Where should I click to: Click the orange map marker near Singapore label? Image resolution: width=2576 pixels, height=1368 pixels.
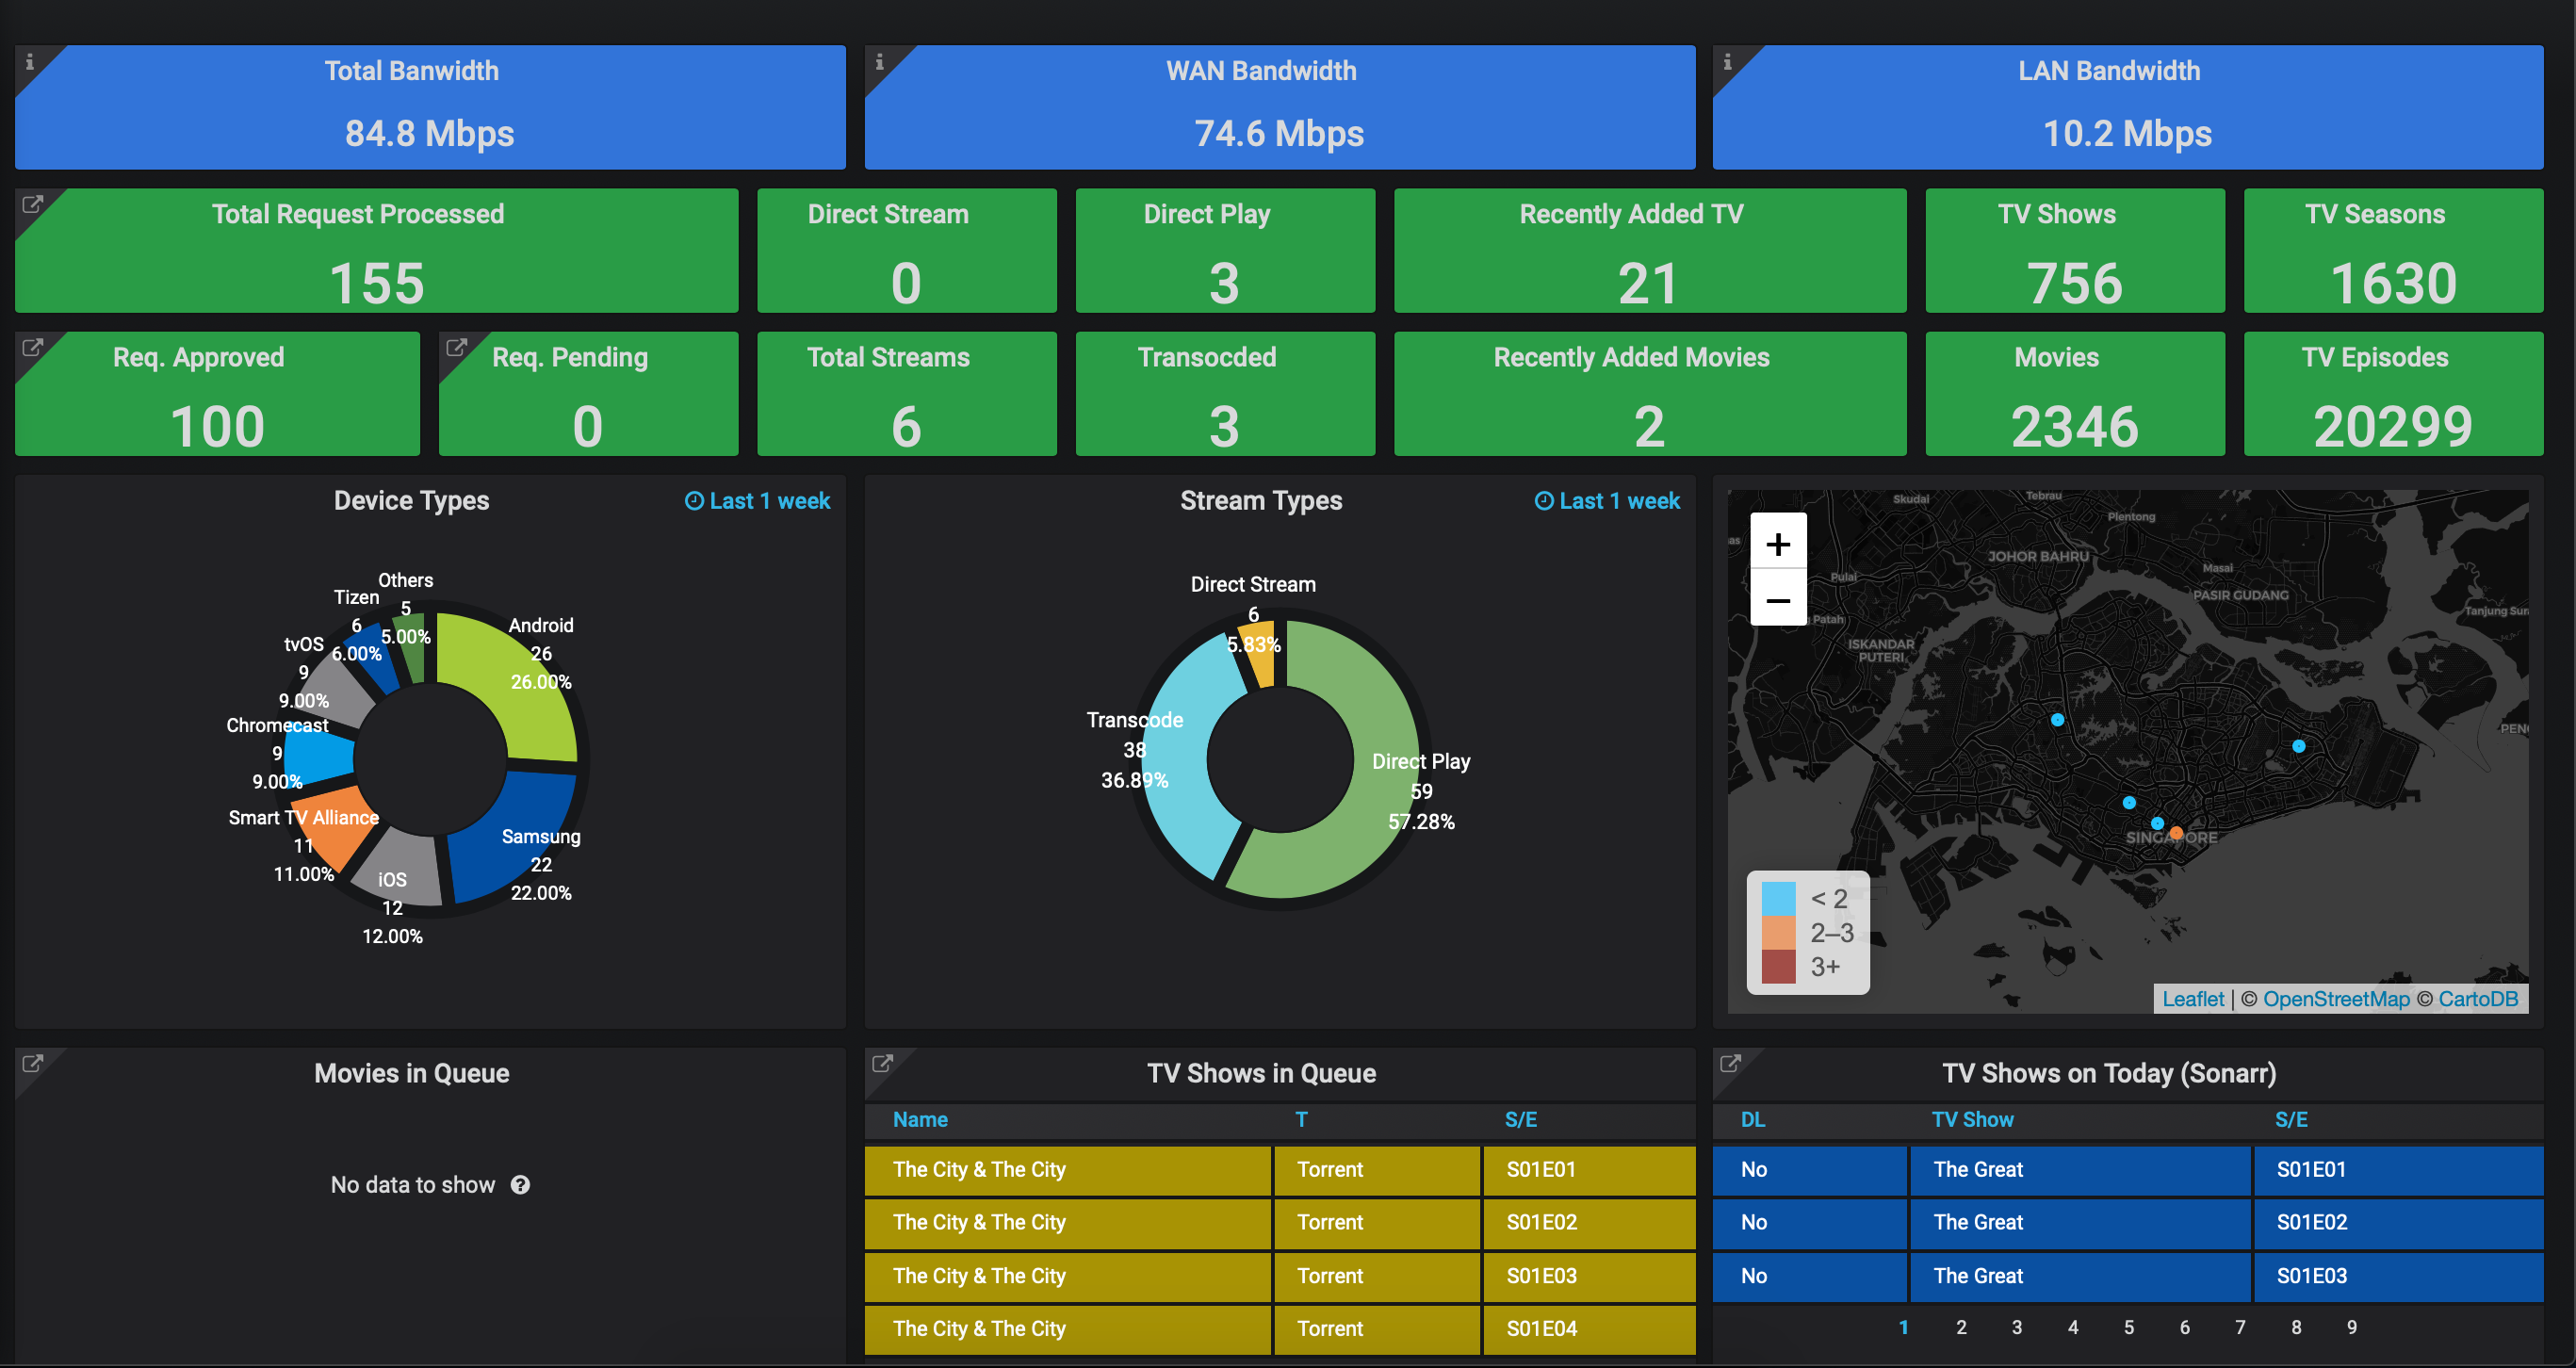(2176, 832)
